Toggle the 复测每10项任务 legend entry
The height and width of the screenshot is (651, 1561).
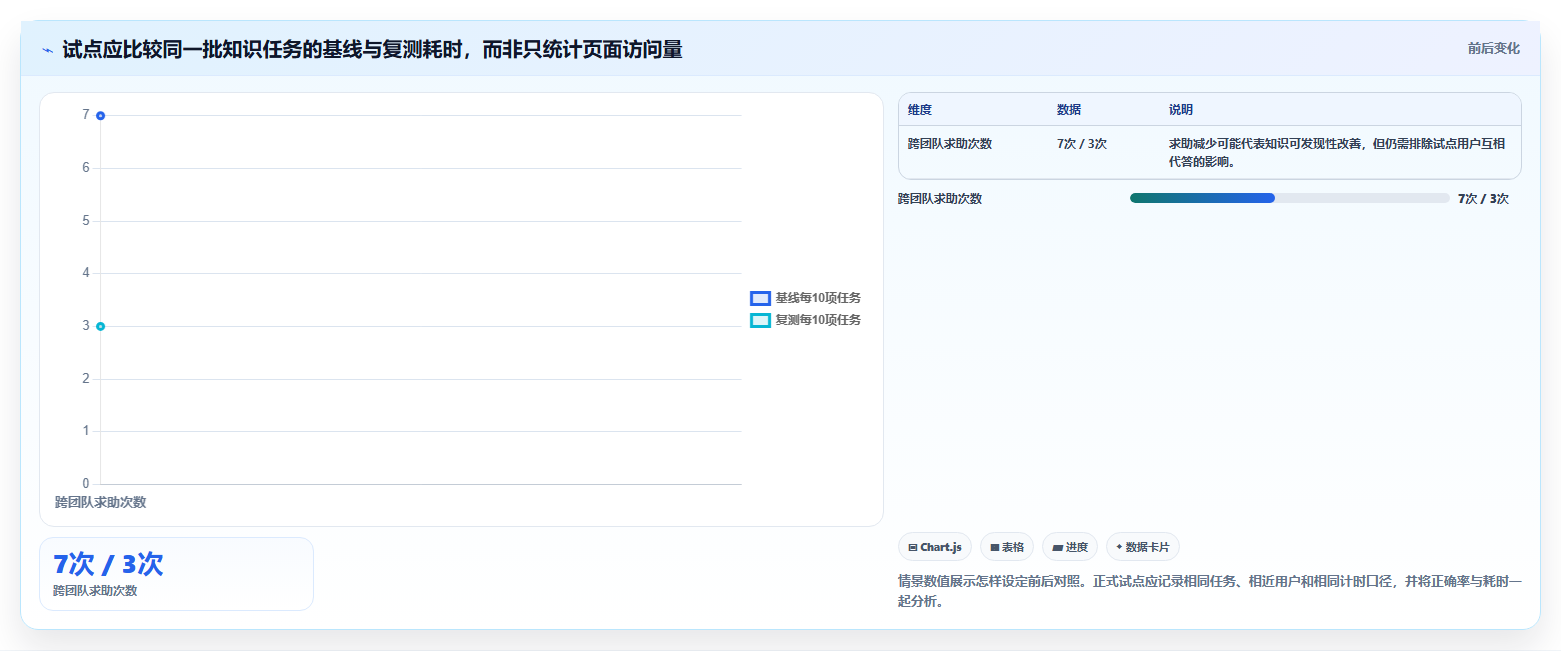pyautogui.click(x=806, y=320)
